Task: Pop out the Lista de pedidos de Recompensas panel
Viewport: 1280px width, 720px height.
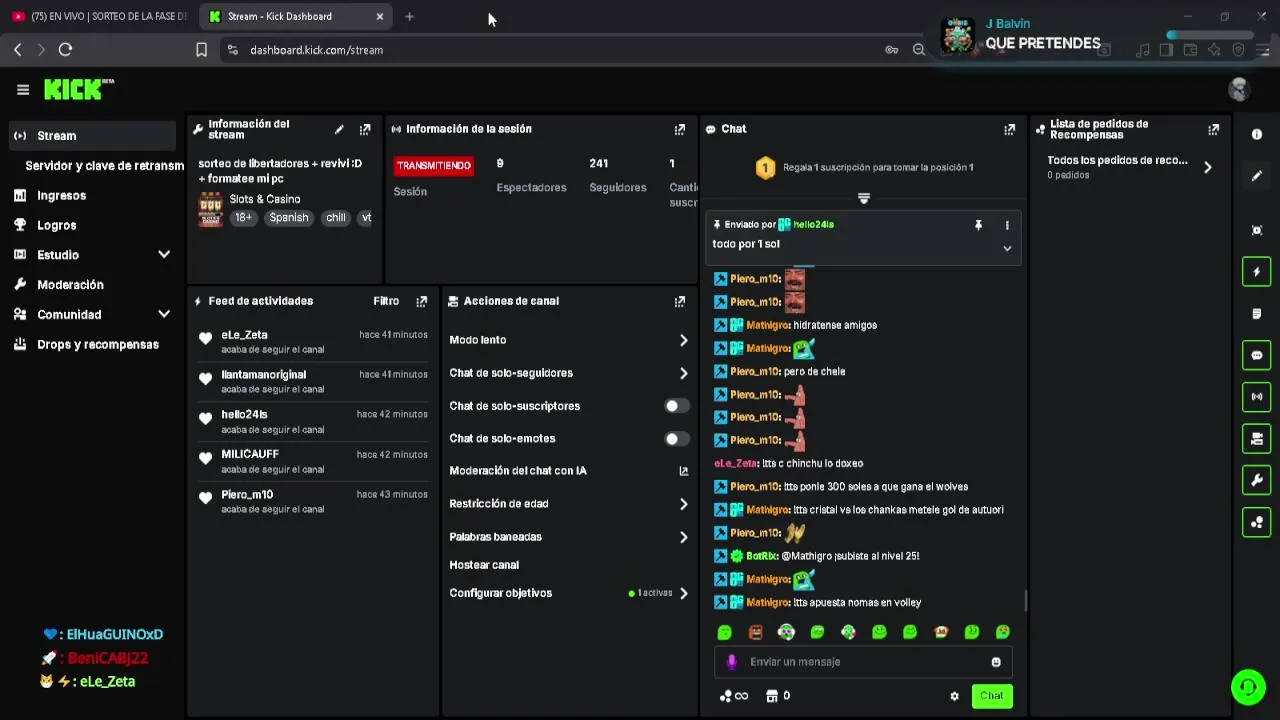Action: click(1213, 129)
